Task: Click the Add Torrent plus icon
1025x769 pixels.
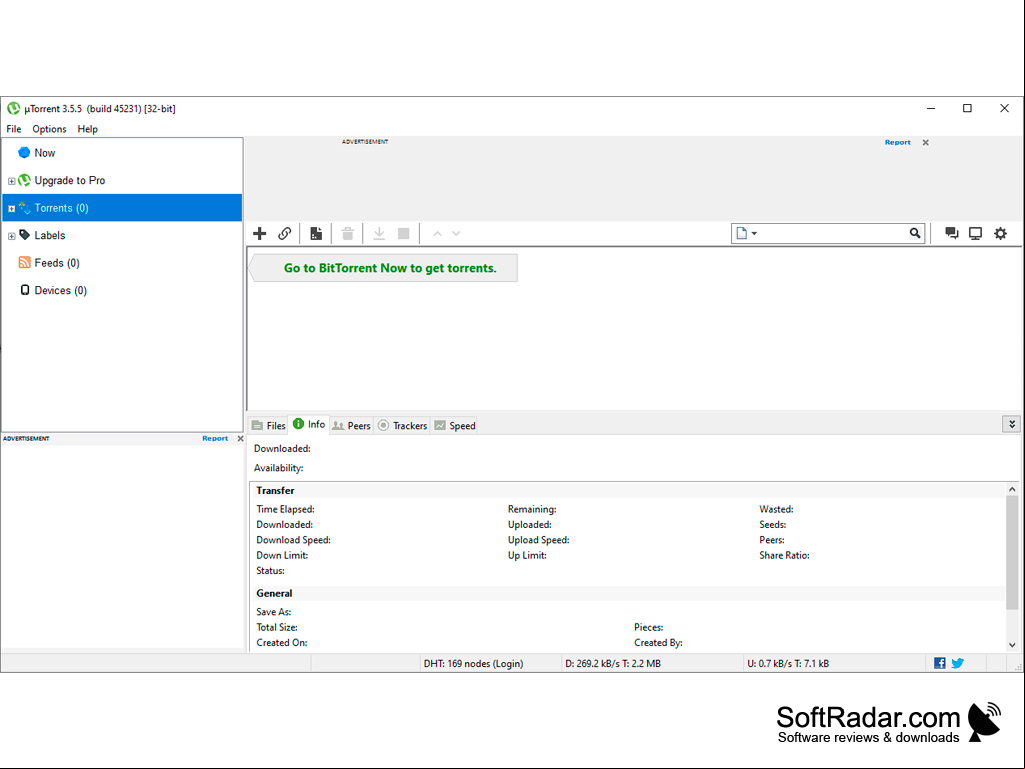Action: click(260, 233)
